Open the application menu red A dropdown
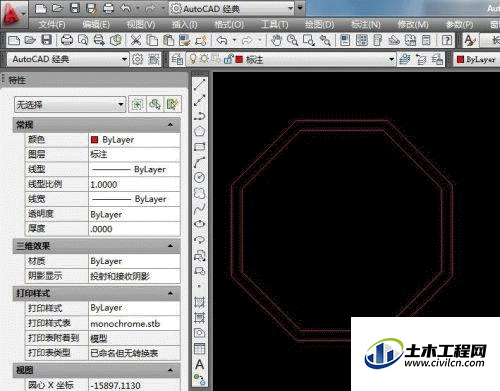Screen dimensions: 500x391 tap(14, 14)
